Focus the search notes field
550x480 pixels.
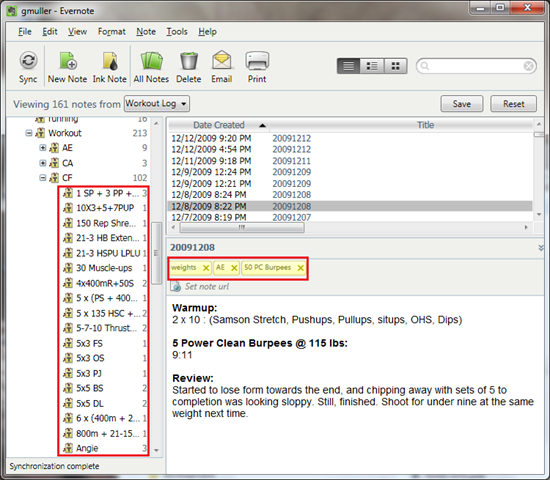pyautogui.click(x=475, y=66)
